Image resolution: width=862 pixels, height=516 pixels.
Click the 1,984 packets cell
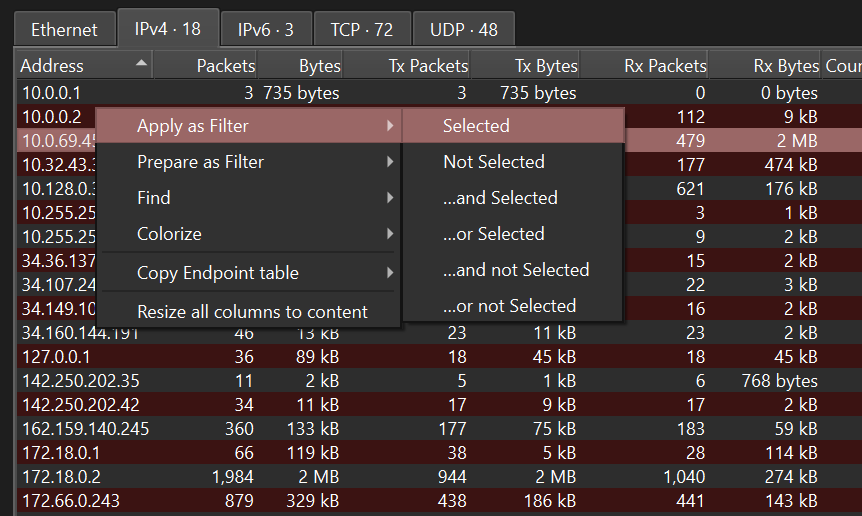click(x=233, y=477)
